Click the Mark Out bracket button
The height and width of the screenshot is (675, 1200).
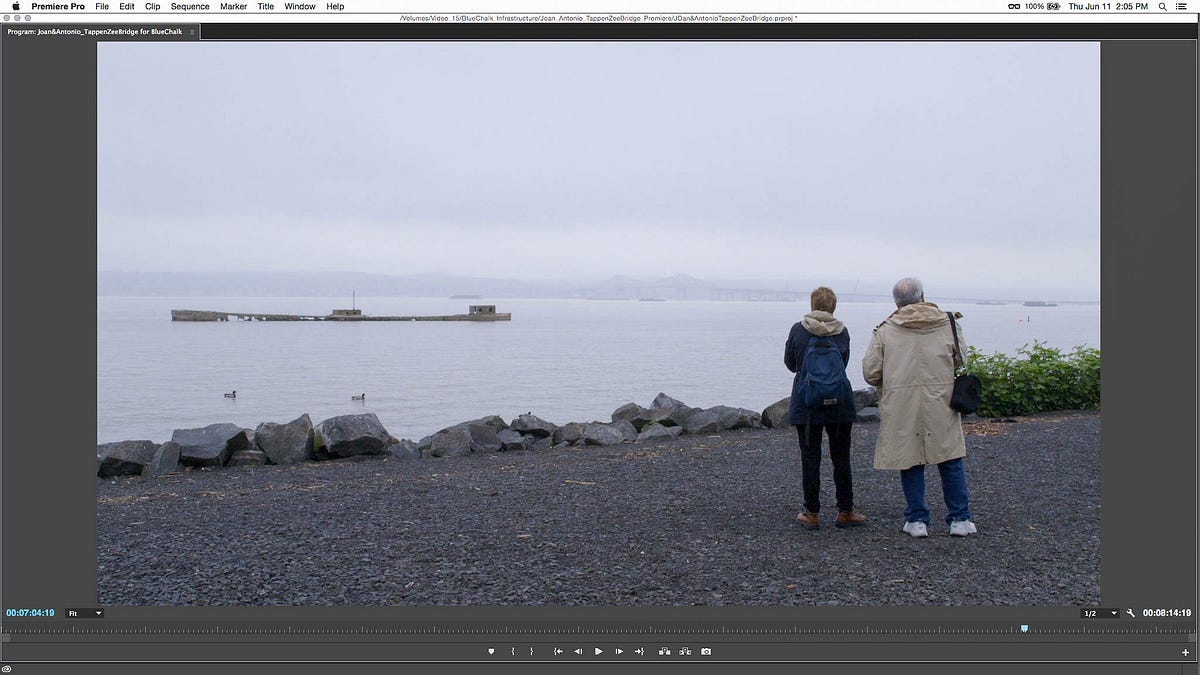click(531, 651)
